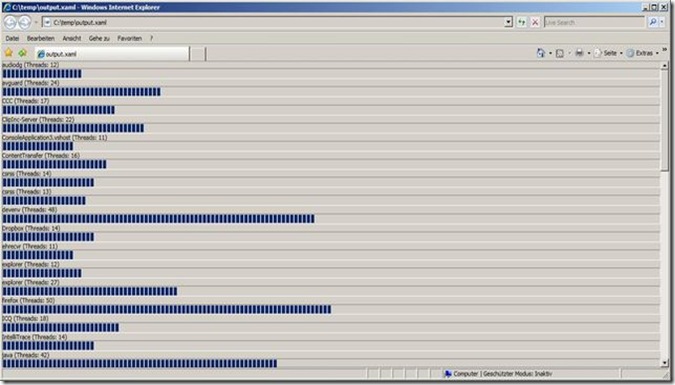Open the Datei menu
Image resolution: width=675 pixels, height=385 pixels.
pyautogui.click(x=12, y=38)
